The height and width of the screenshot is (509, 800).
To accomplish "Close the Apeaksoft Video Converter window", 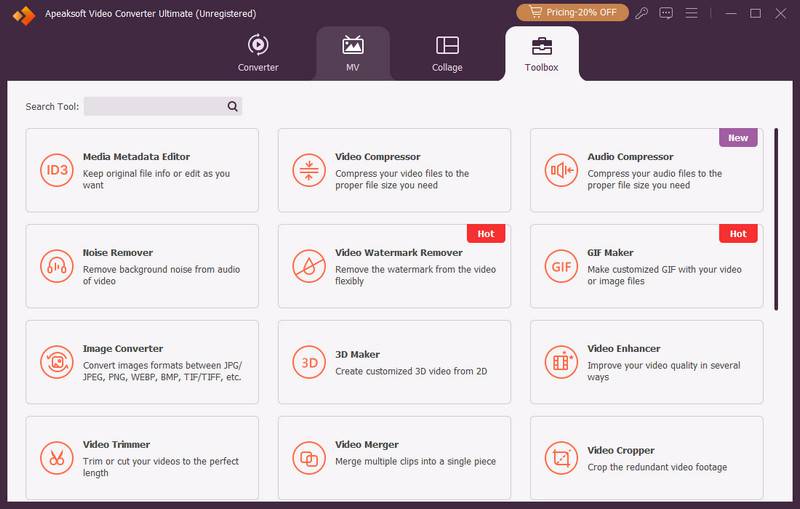I will pos(780,13).
